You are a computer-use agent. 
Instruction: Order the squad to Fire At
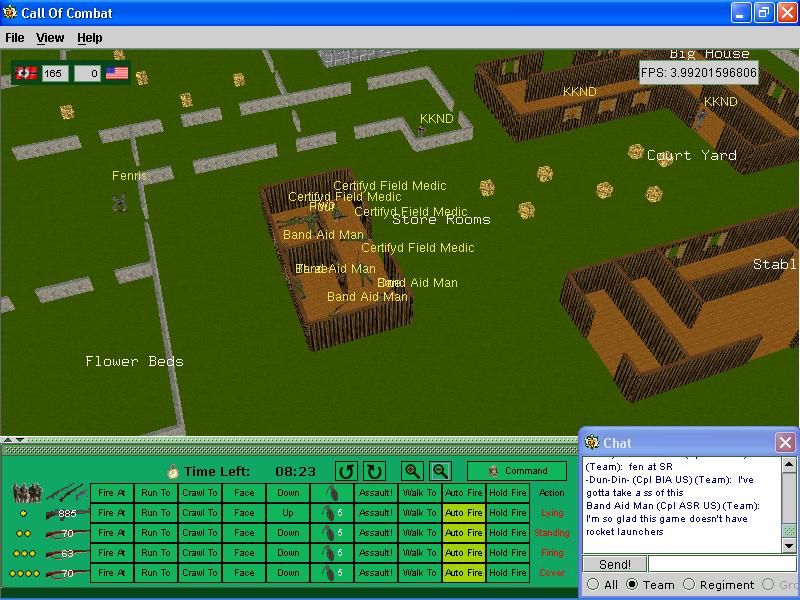pyautogui.click(x=112, y=493)
